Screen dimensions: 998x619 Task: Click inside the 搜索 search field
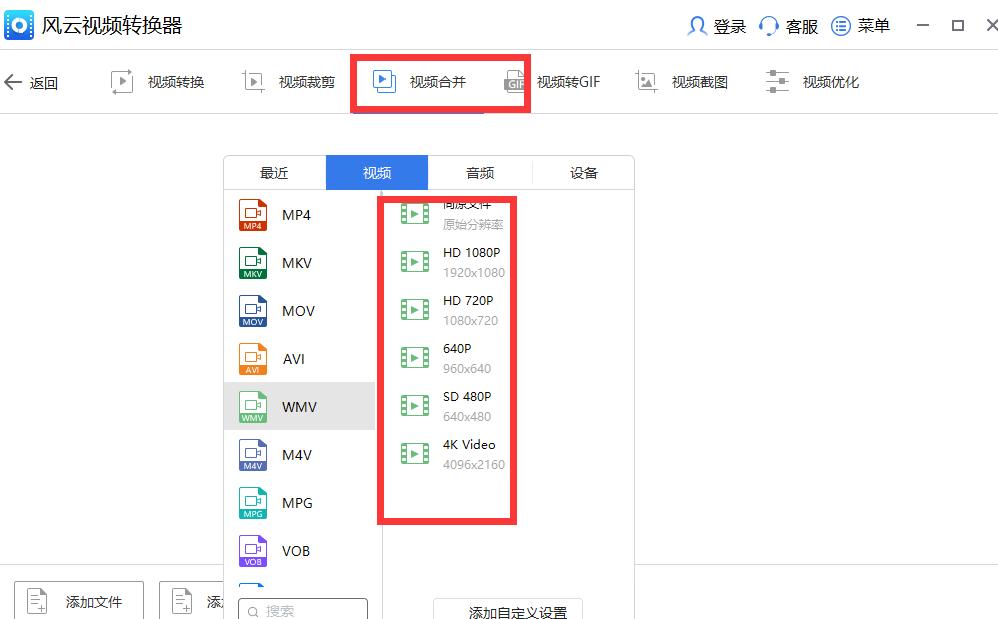(302, 608)
